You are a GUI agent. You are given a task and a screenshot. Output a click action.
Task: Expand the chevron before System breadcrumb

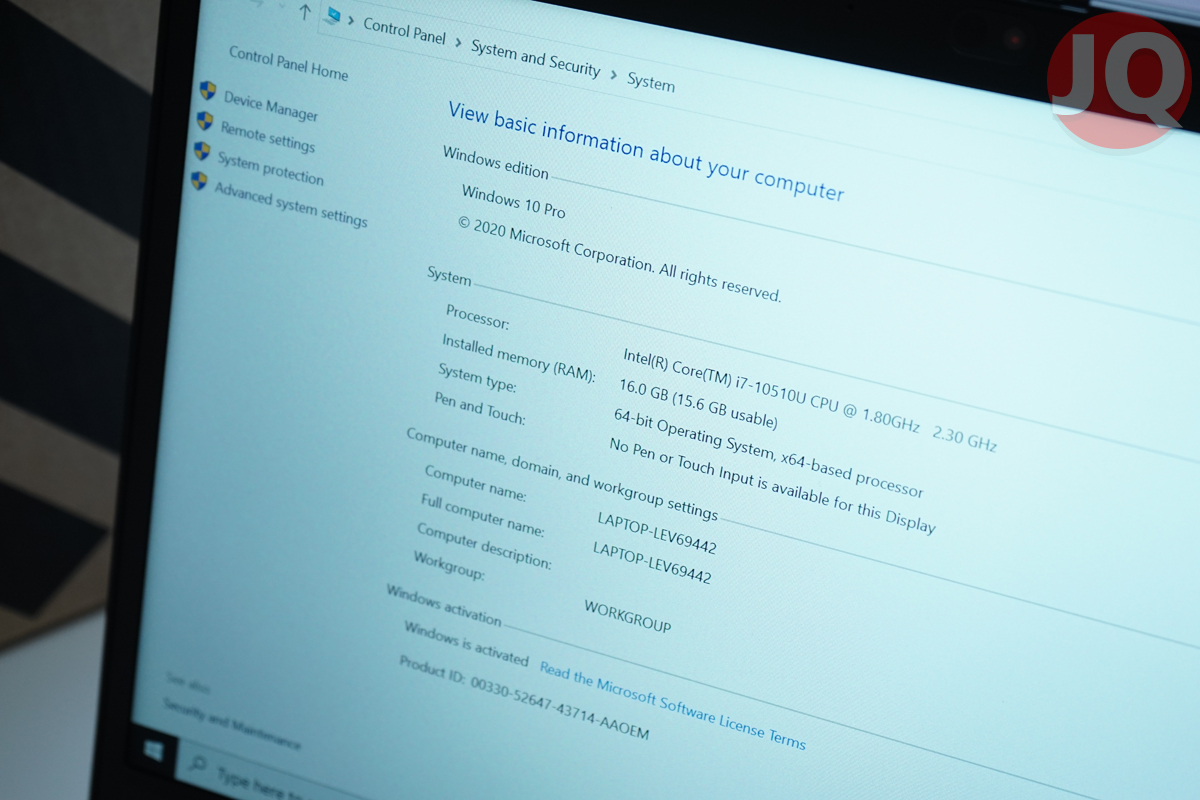614,75
